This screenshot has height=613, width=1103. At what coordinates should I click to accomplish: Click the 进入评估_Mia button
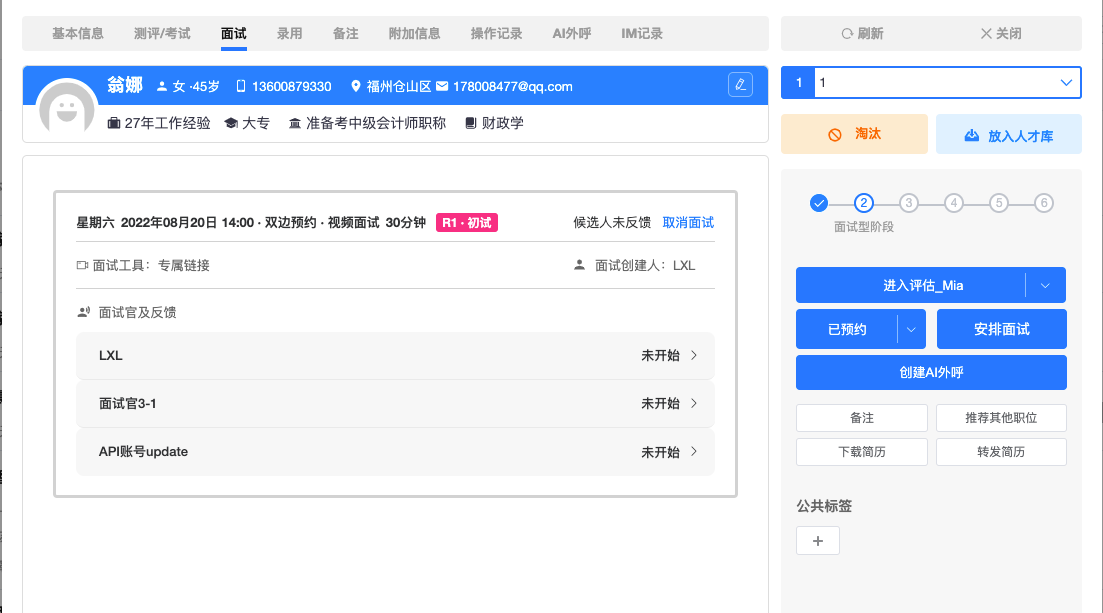pyautogui.click(x=910, y=285)
